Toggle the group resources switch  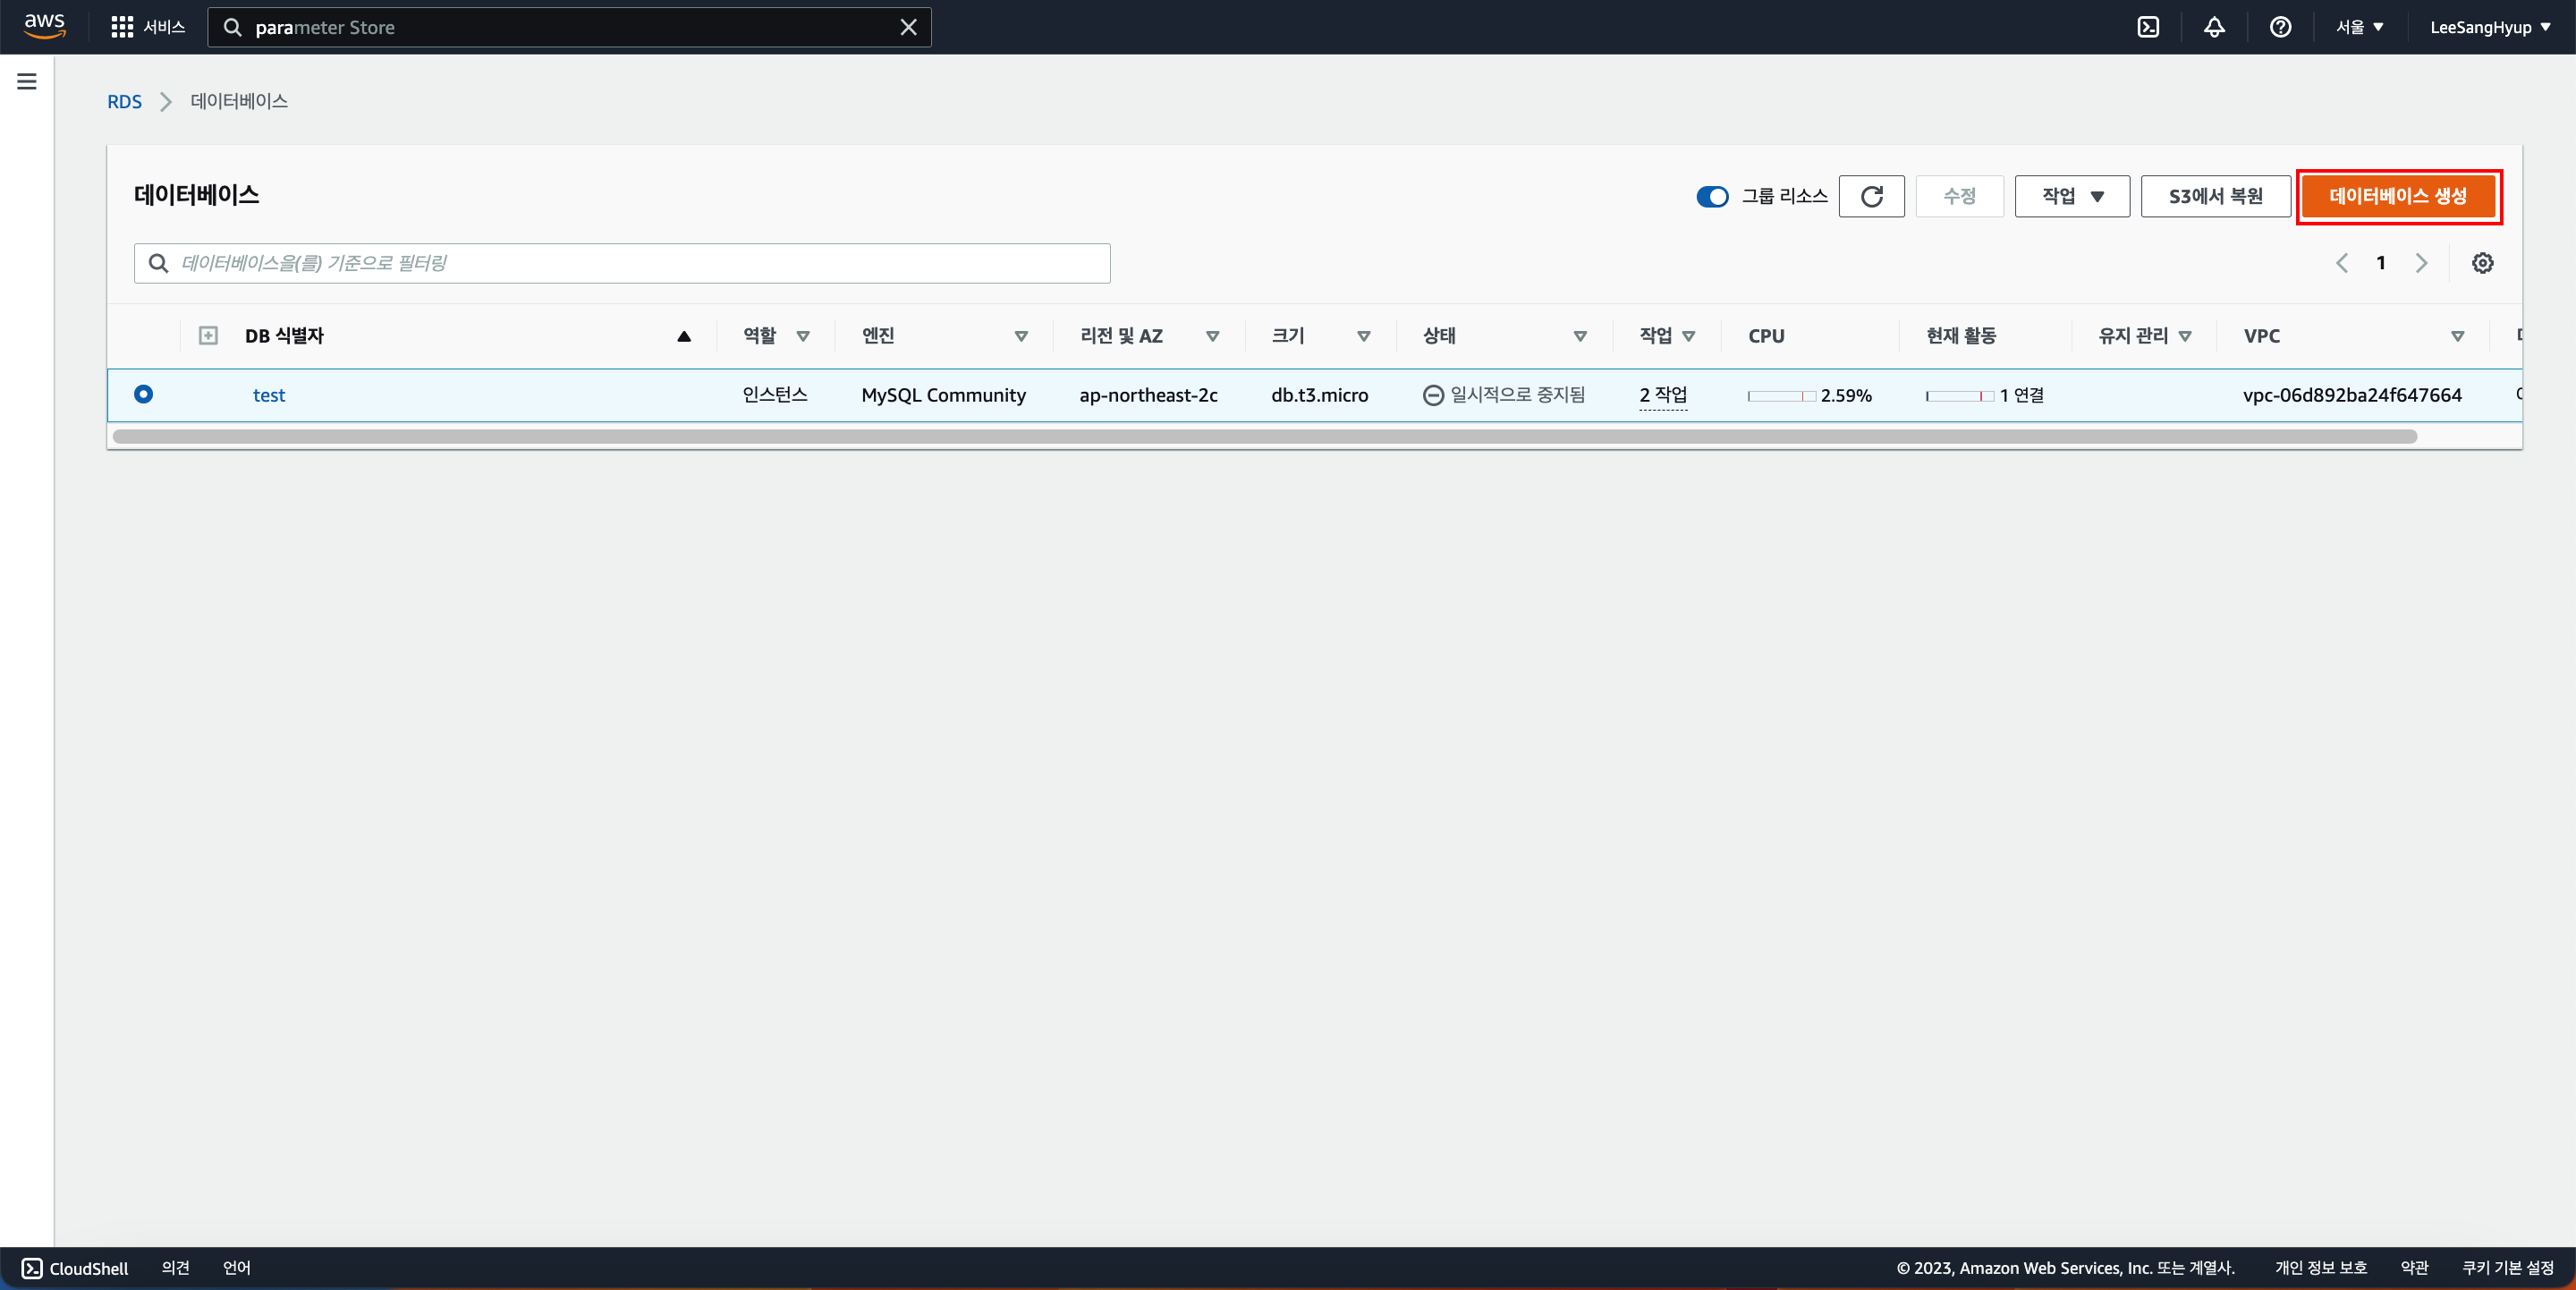[1712, 196]
